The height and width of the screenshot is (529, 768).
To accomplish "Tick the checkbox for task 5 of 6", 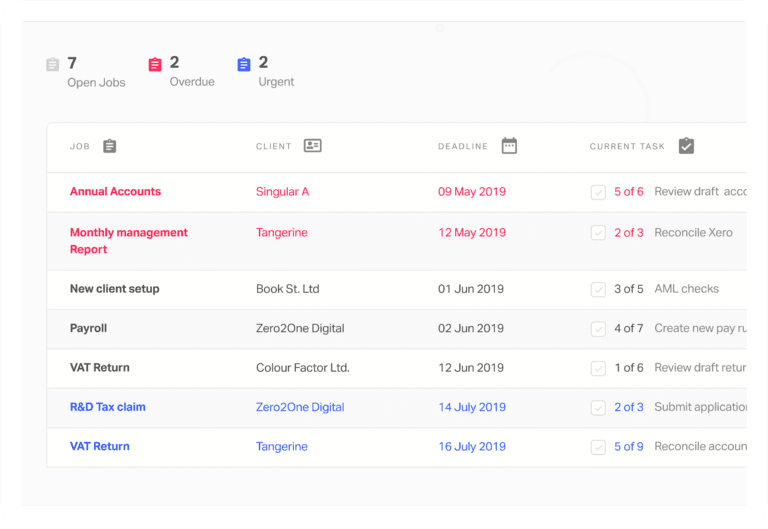I will [x=598, y=192].
